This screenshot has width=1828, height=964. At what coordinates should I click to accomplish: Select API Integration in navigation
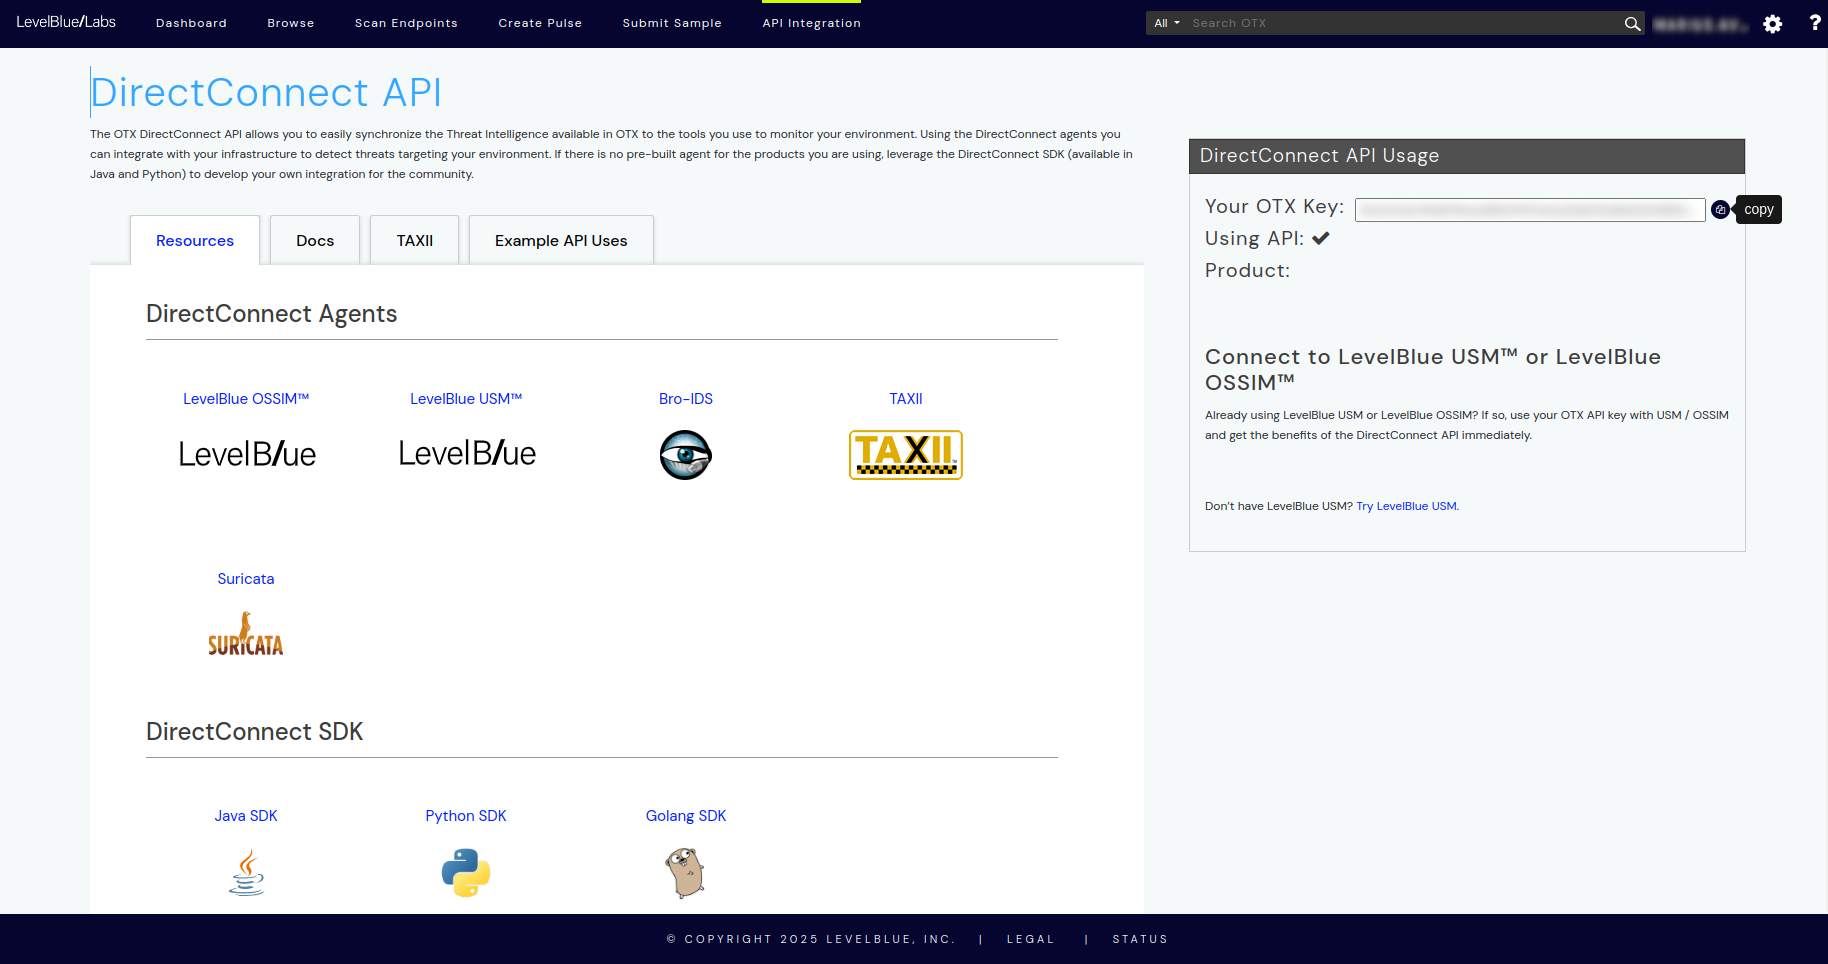(x=812, y=23)
